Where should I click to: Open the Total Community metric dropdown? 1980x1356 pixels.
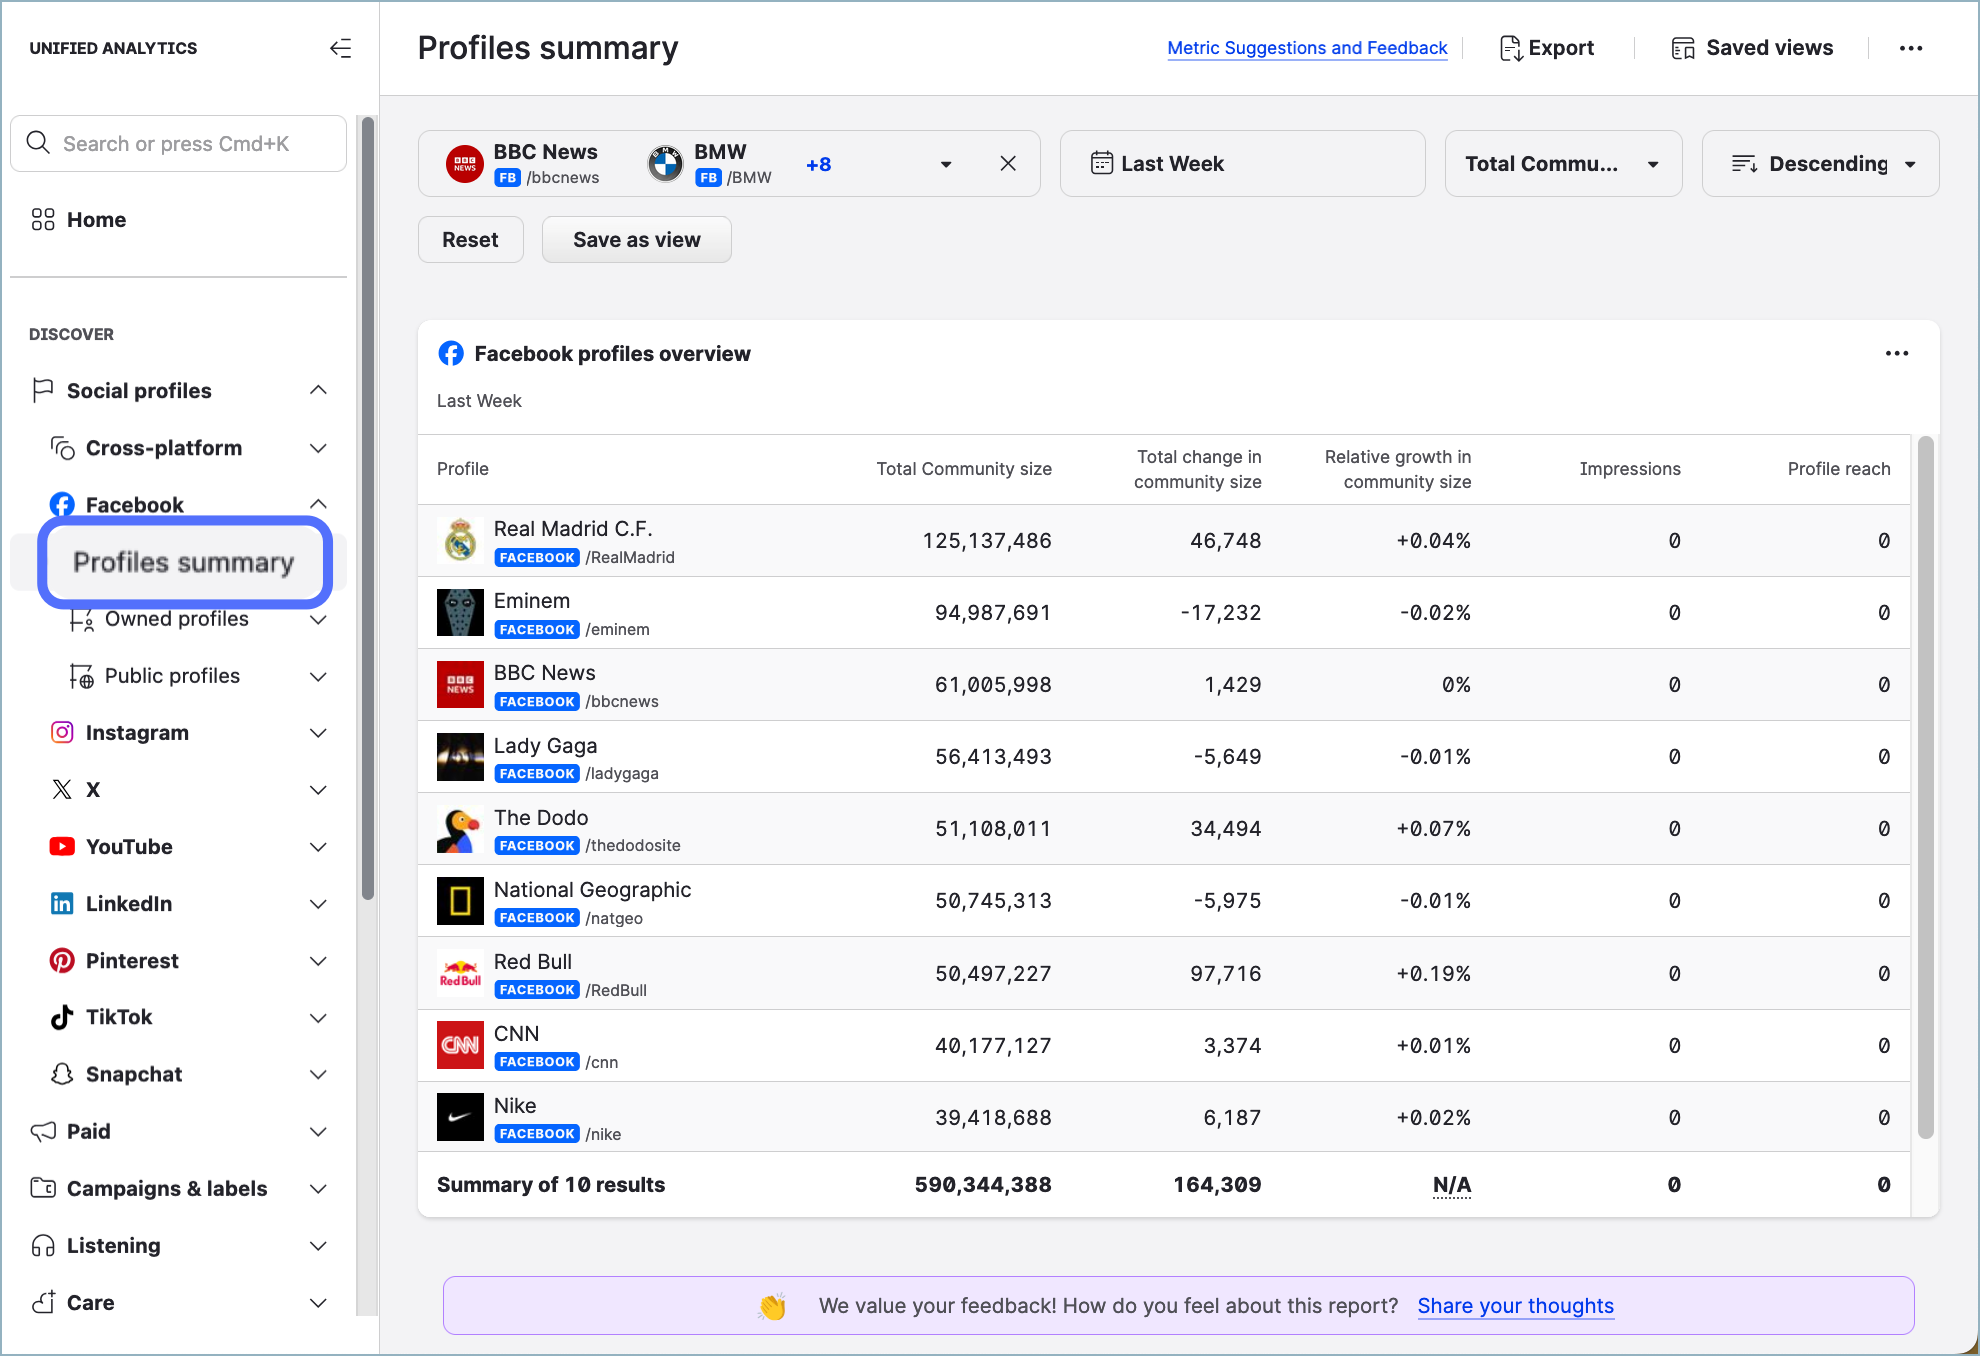[1562, 164]
